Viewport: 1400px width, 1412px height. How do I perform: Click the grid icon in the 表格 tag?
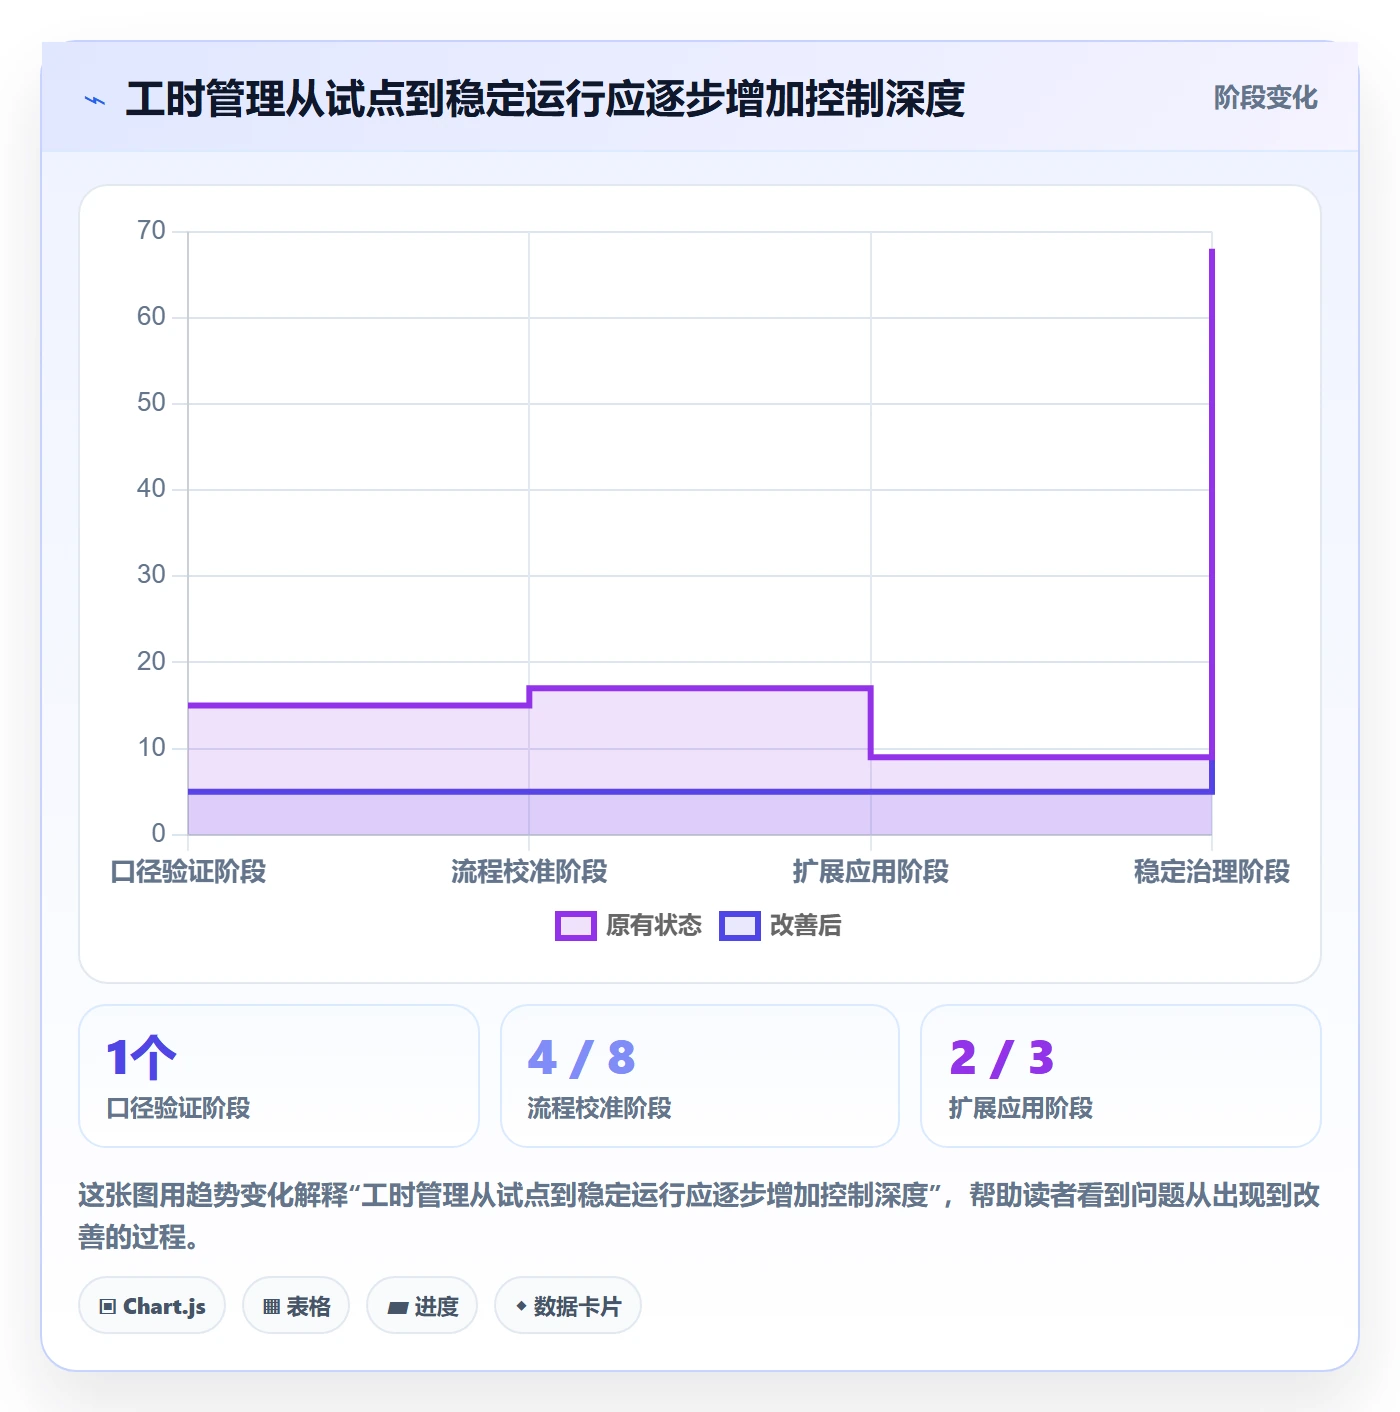pos(271,1306)
